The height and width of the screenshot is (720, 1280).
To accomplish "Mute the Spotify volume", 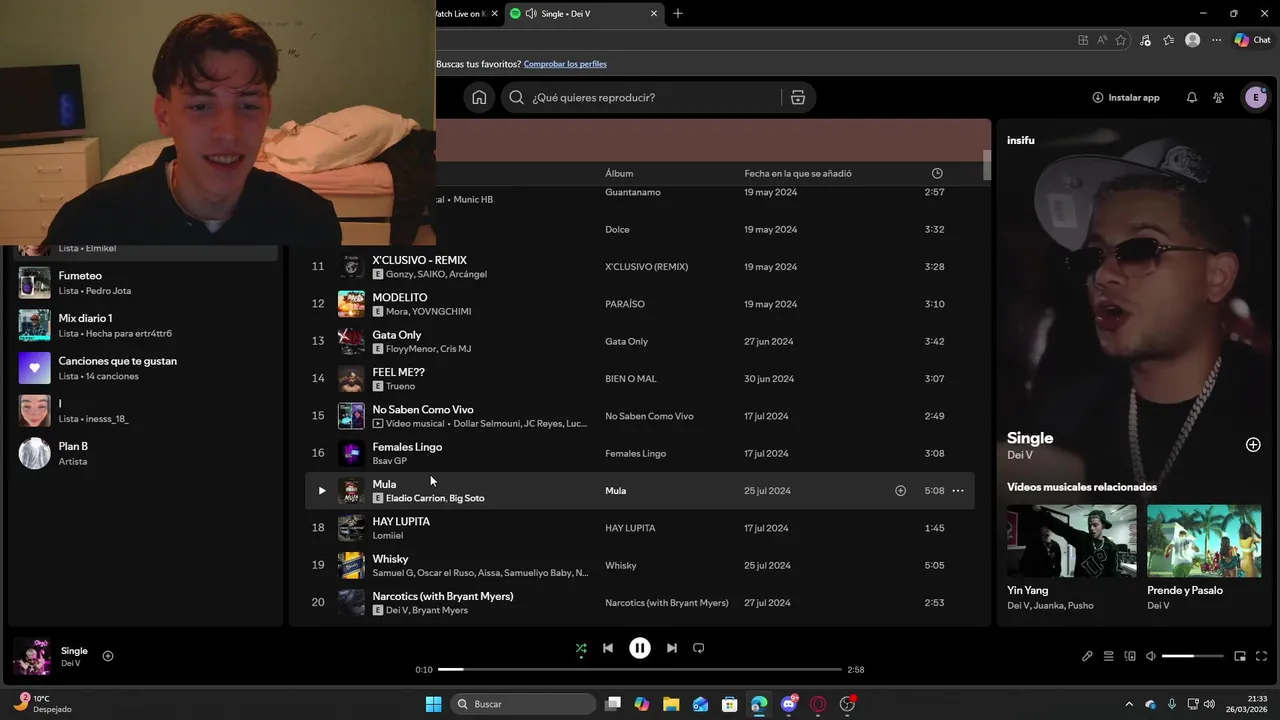I will (x=1151, y=656).
